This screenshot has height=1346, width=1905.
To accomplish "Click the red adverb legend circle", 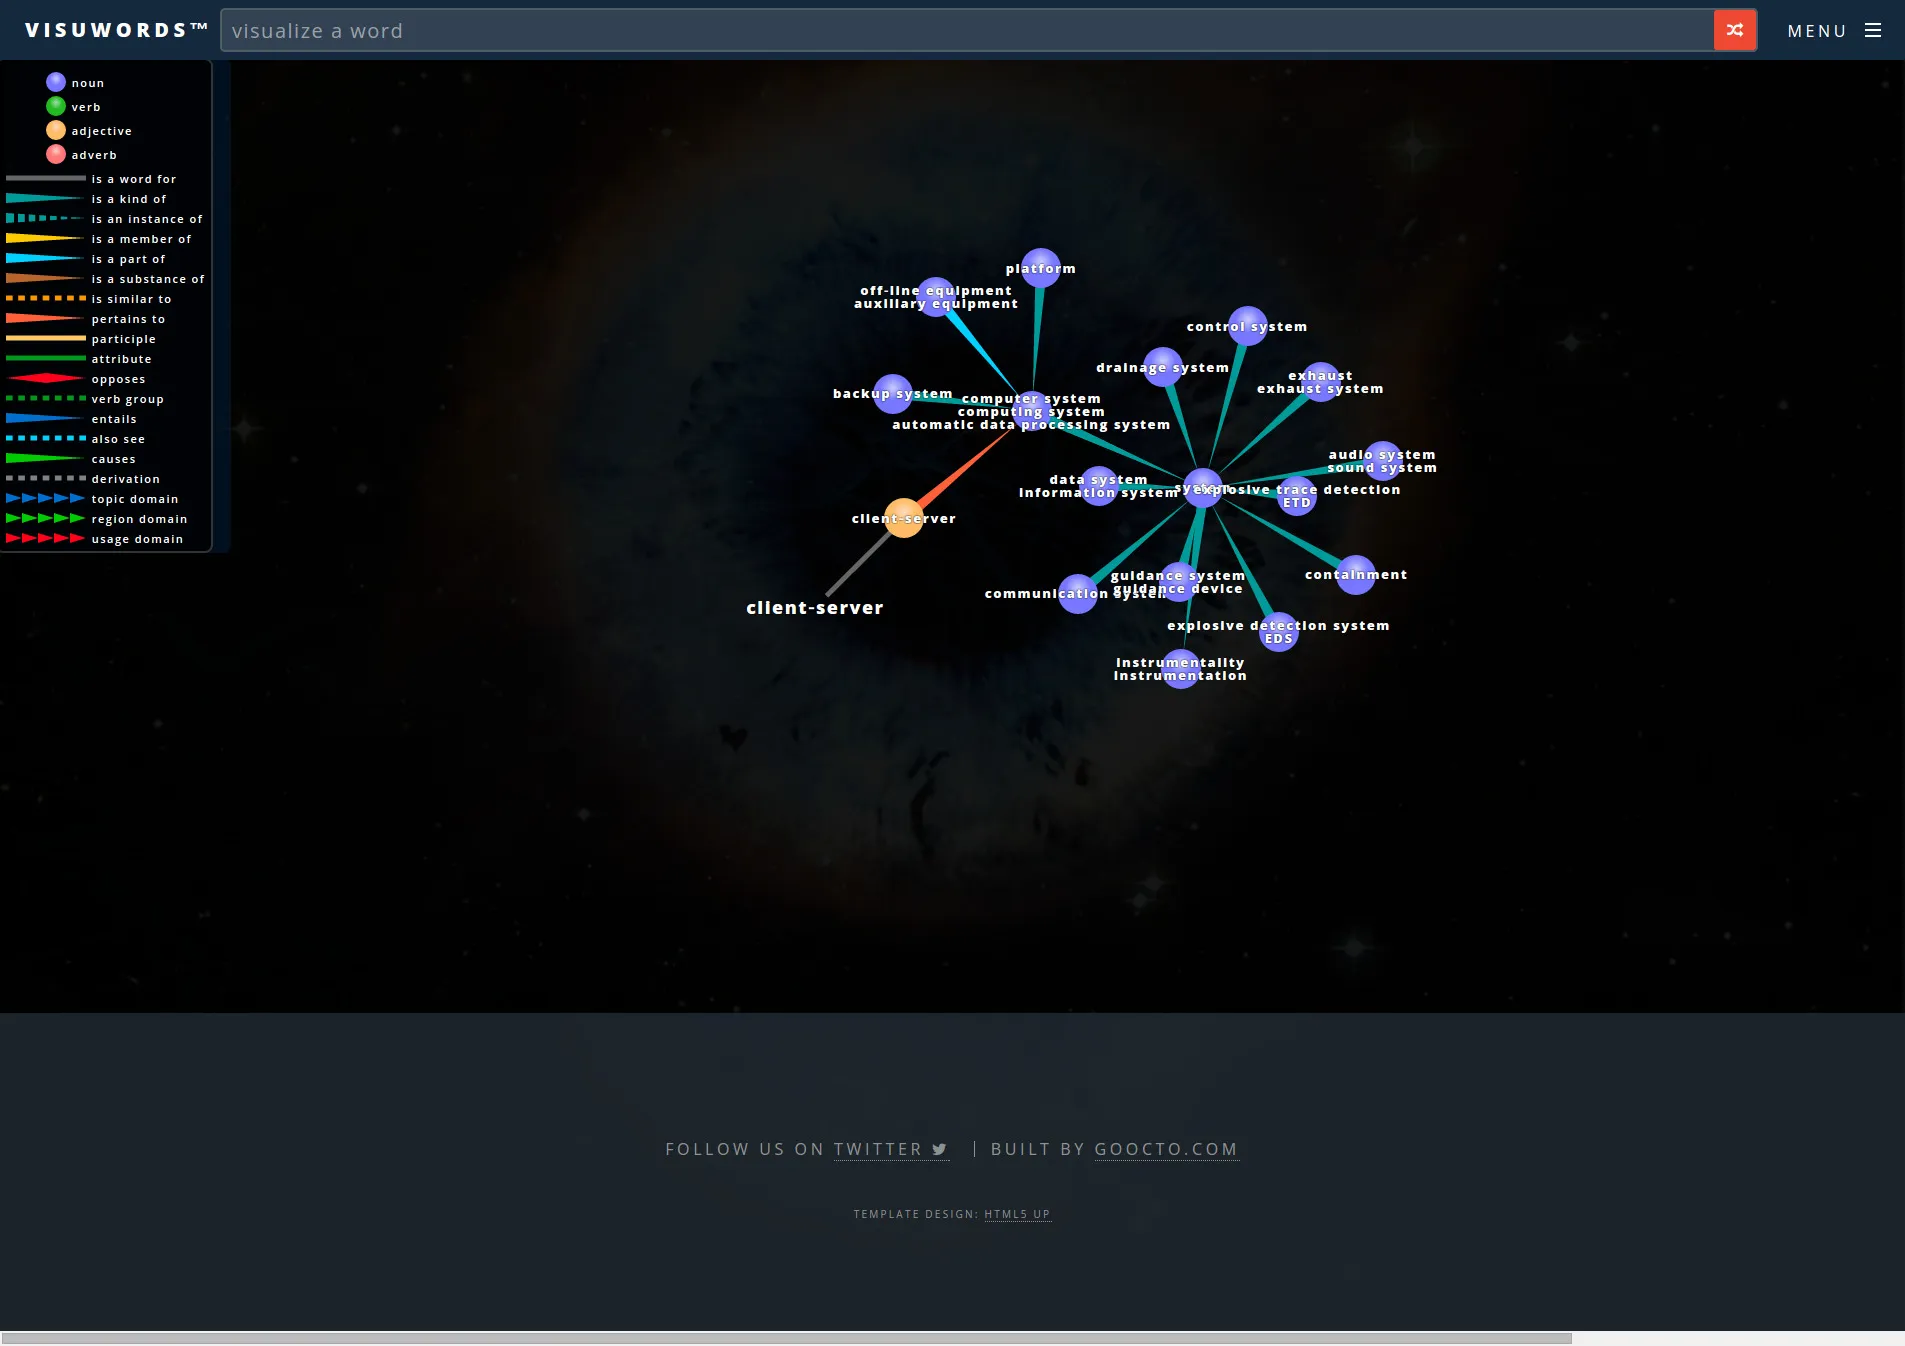I will (55, 153).
